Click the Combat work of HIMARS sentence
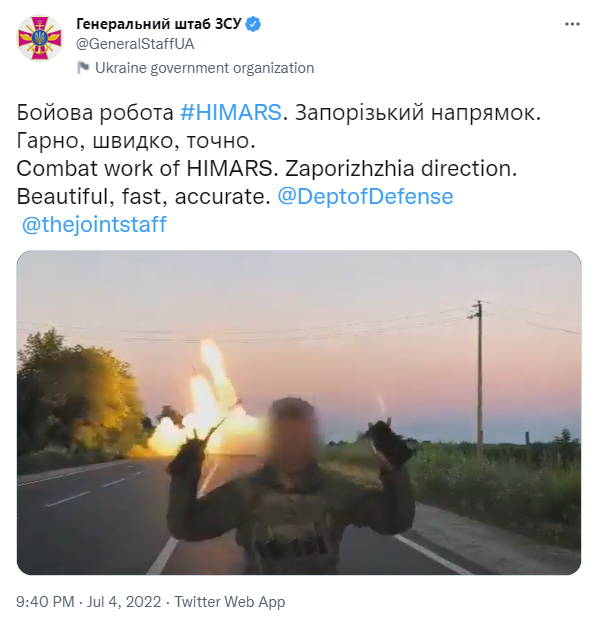This screenshot has height=622, width=598. click(145, 168)
